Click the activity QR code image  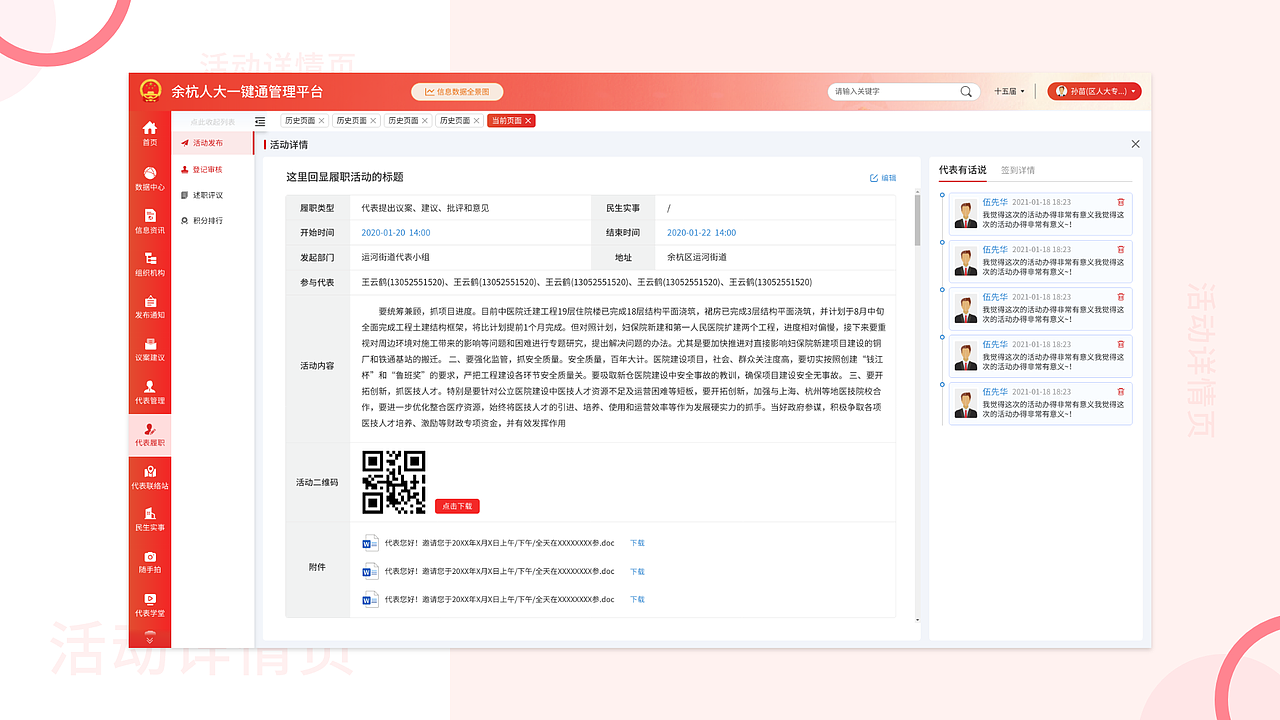(394, 482)
